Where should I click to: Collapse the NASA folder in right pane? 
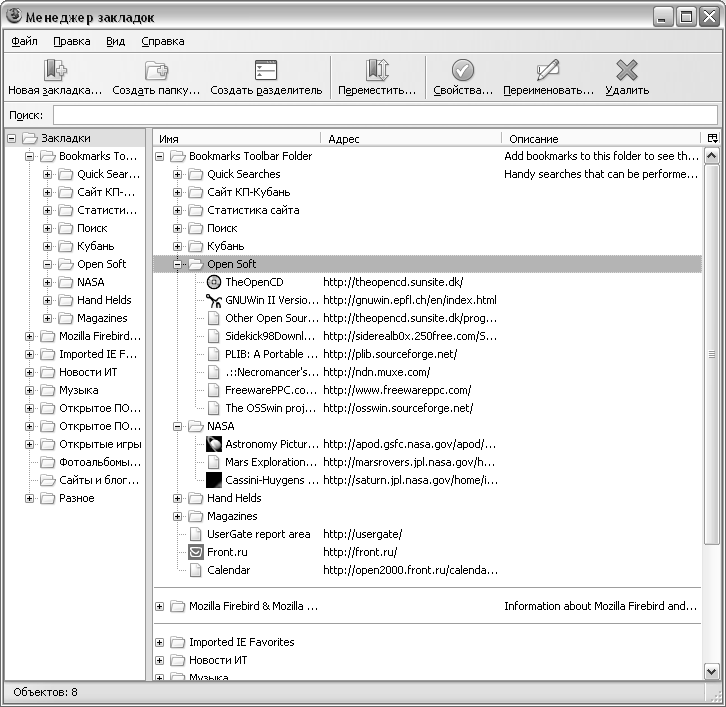(178, 426)
